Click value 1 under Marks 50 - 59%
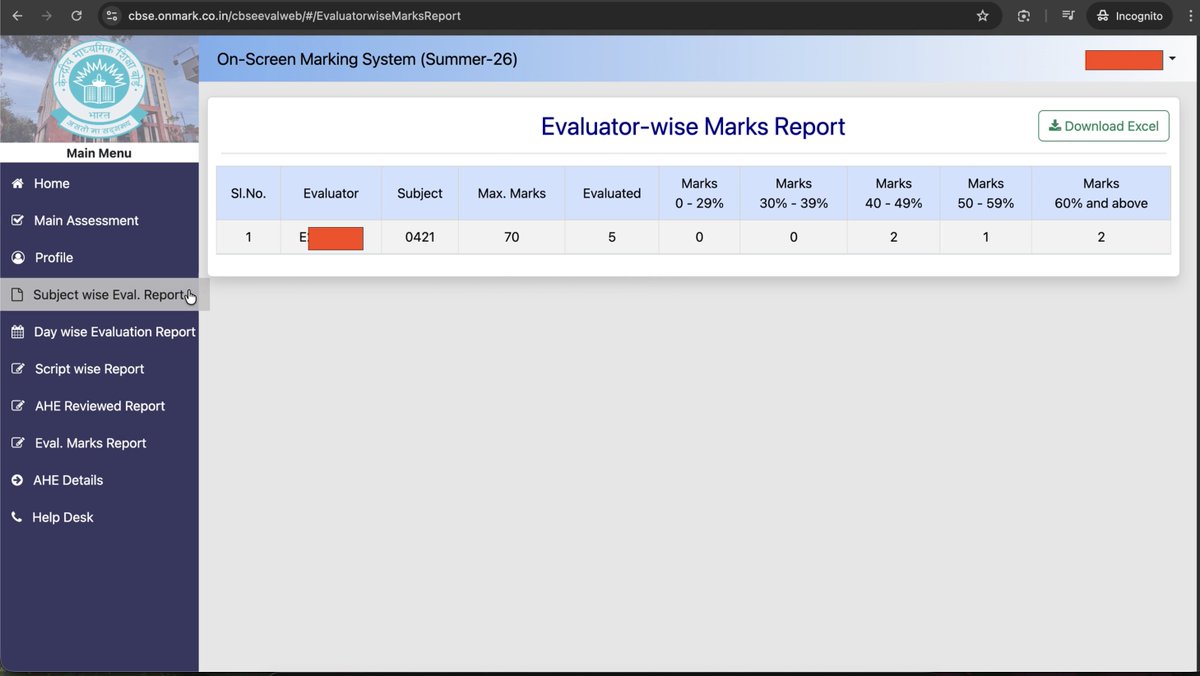This screenshot has height=676, width=1200. click(985, 237)
